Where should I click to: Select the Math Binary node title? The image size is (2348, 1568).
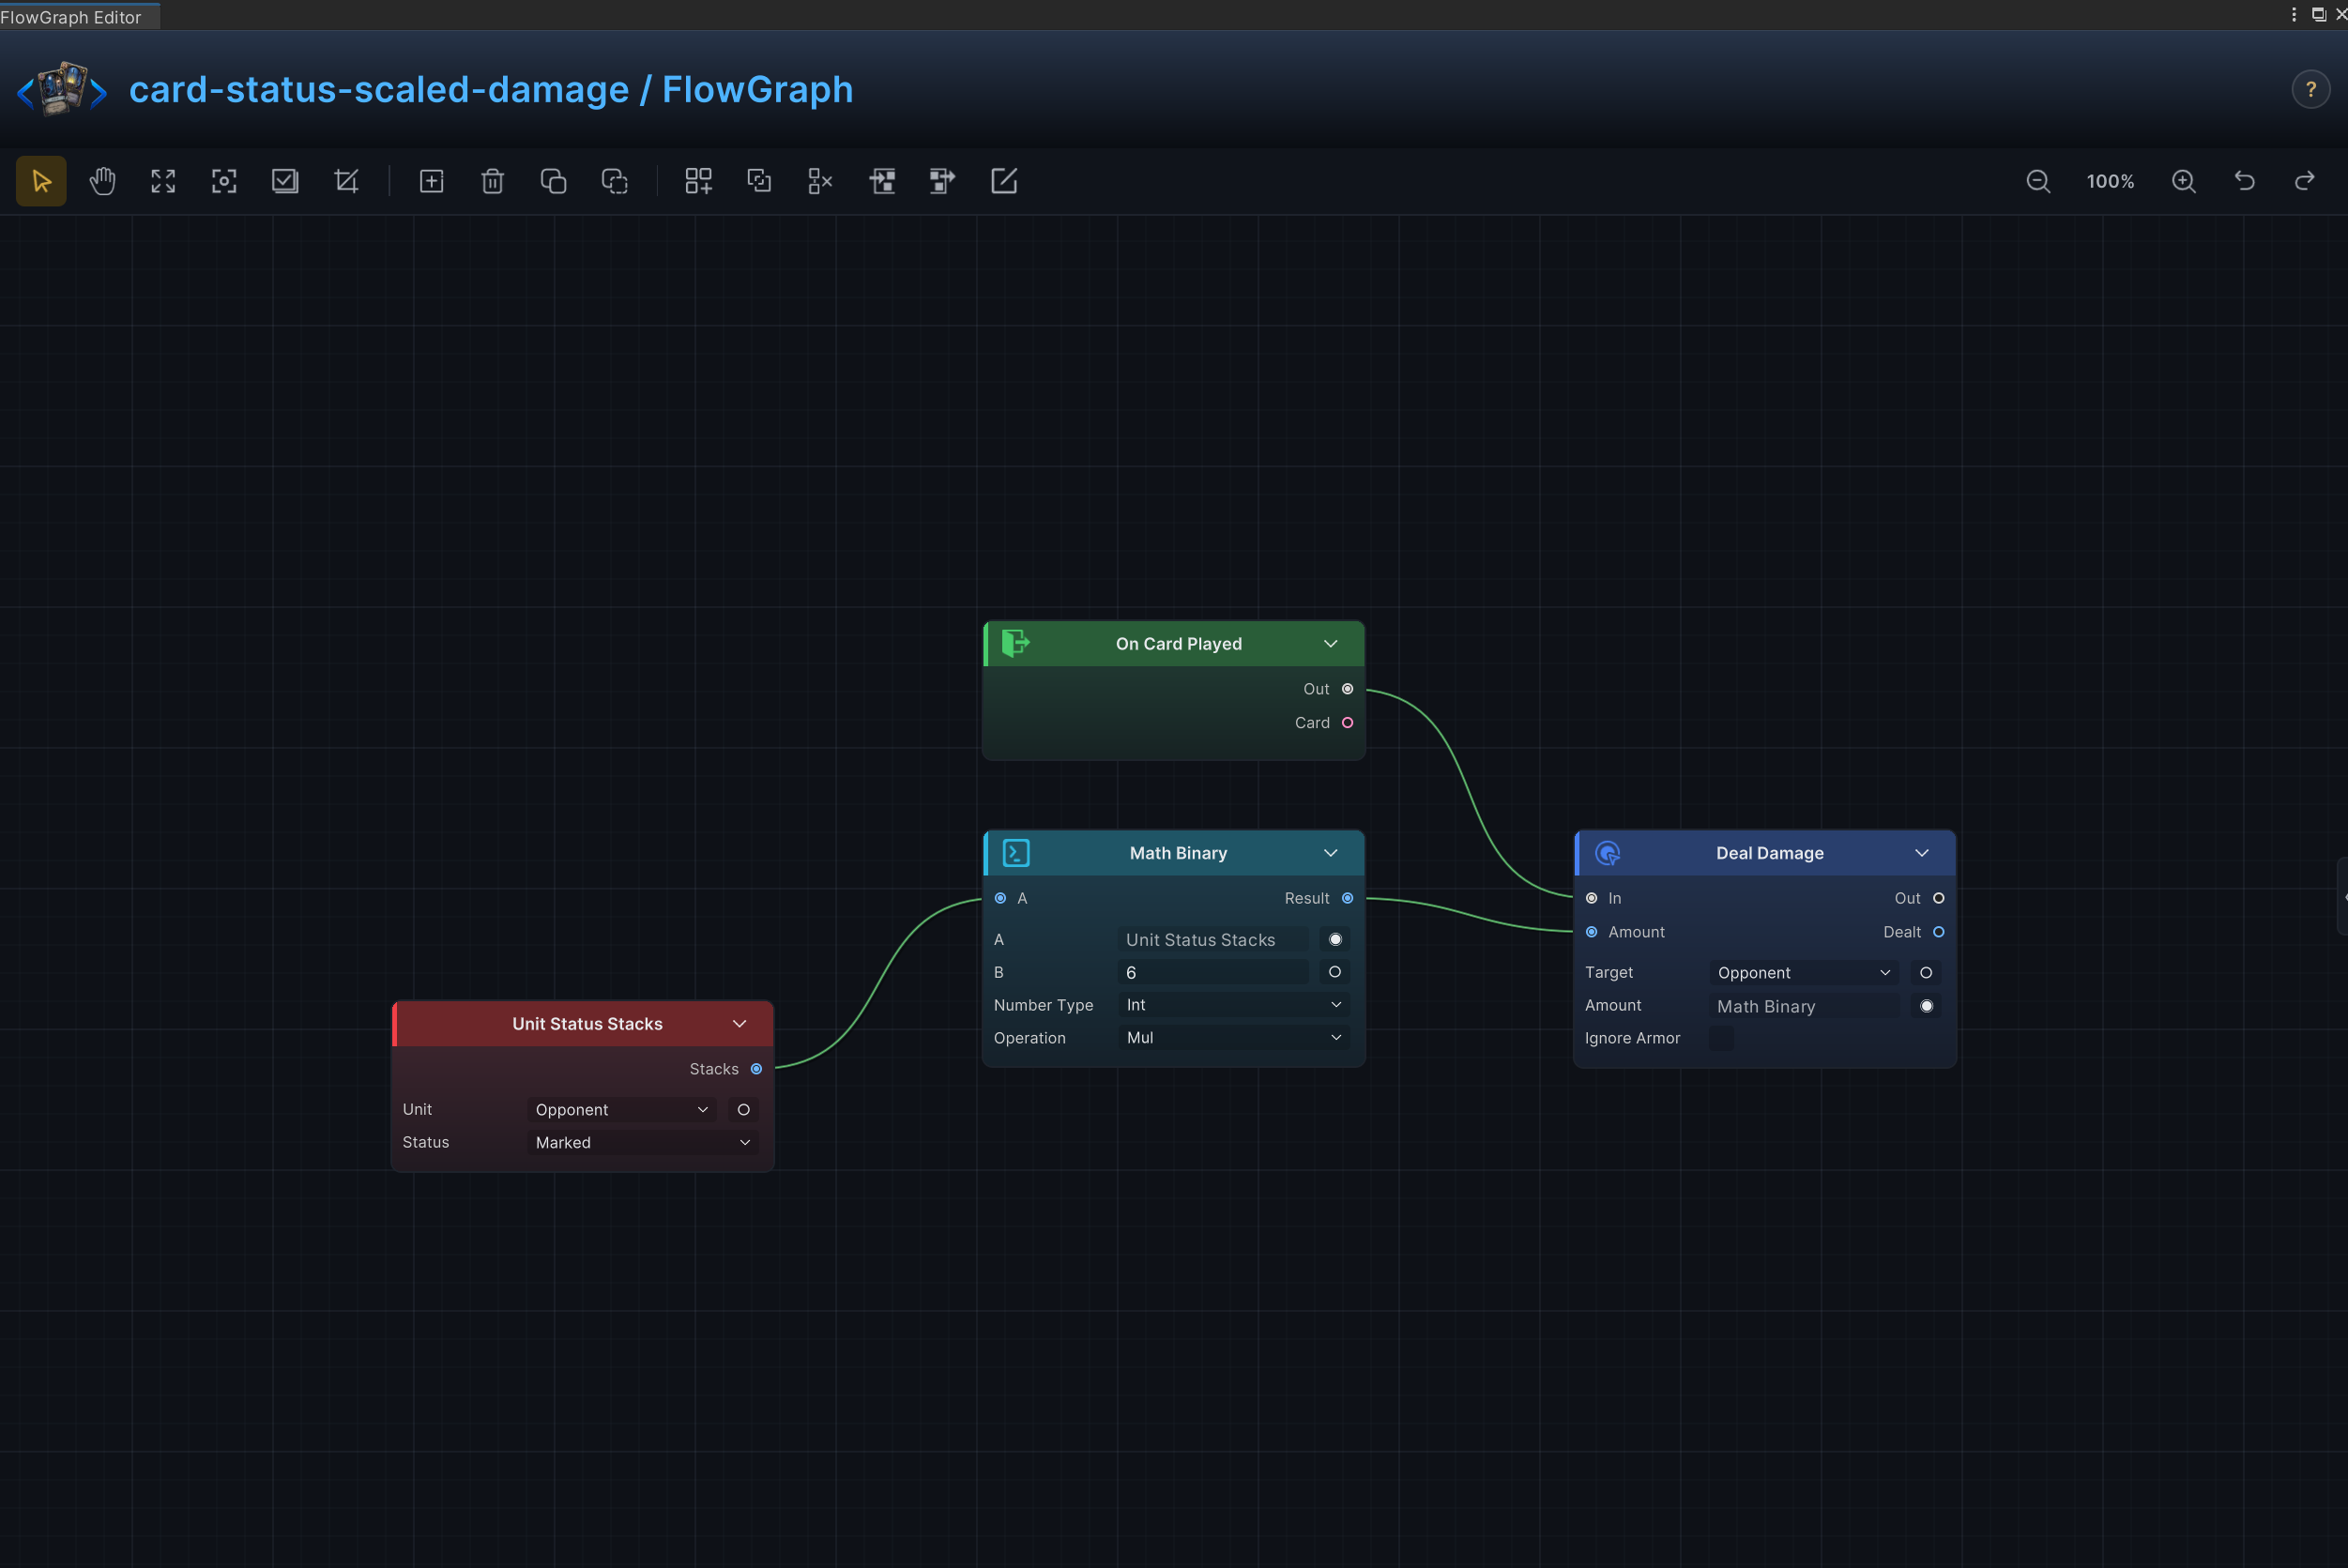tap(1178, 853)
